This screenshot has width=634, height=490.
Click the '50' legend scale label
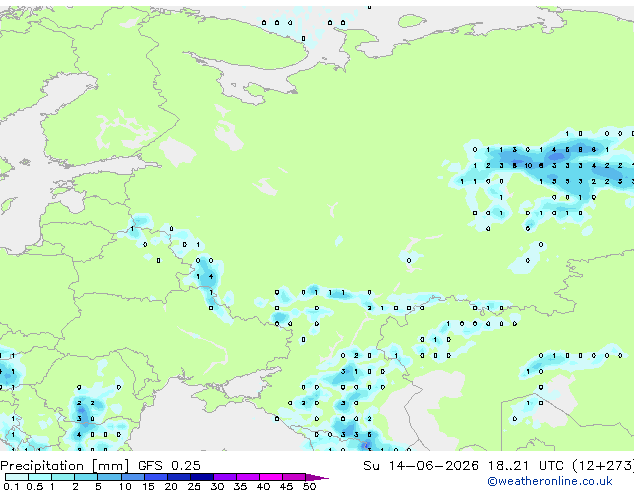[x=309, y=486]
